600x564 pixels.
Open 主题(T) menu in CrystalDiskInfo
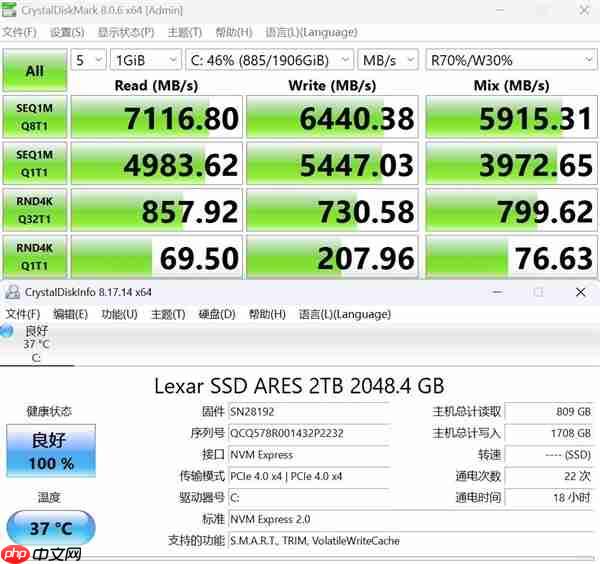(168, 314)
